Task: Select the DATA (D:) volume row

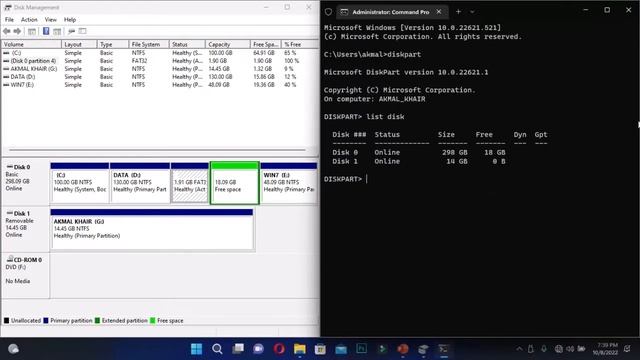Action: (x=160, y=77)
